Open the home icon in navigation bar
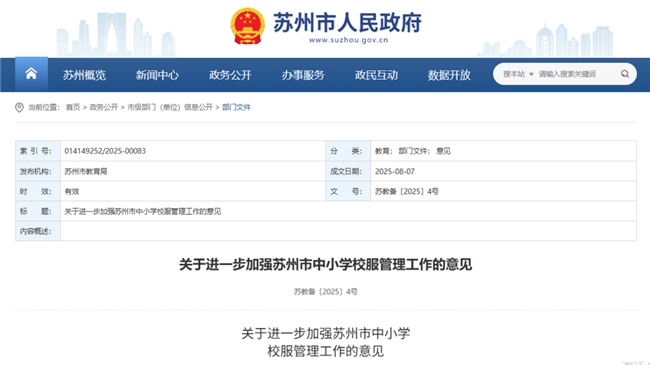The height and width of the screenshot is (365, 650). tap(31, 74)
